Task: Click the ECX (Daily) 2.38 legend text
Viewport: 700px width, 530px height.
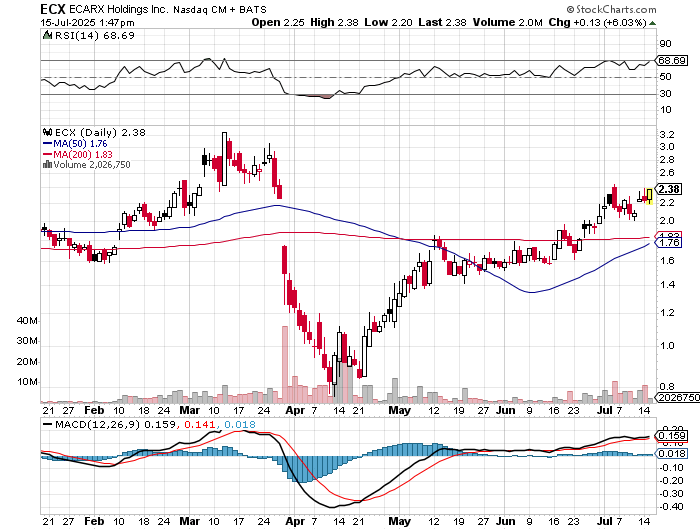Action: [100, 132]
